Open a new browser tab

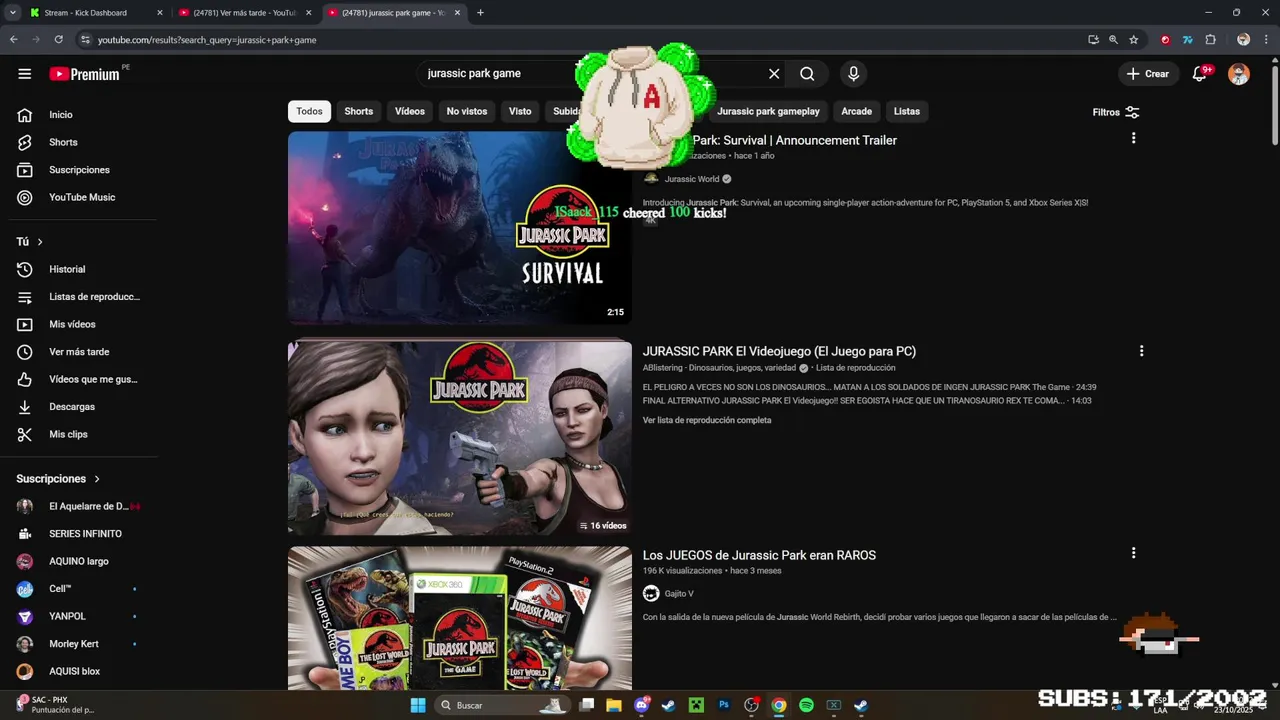click(x=480, y=13)
